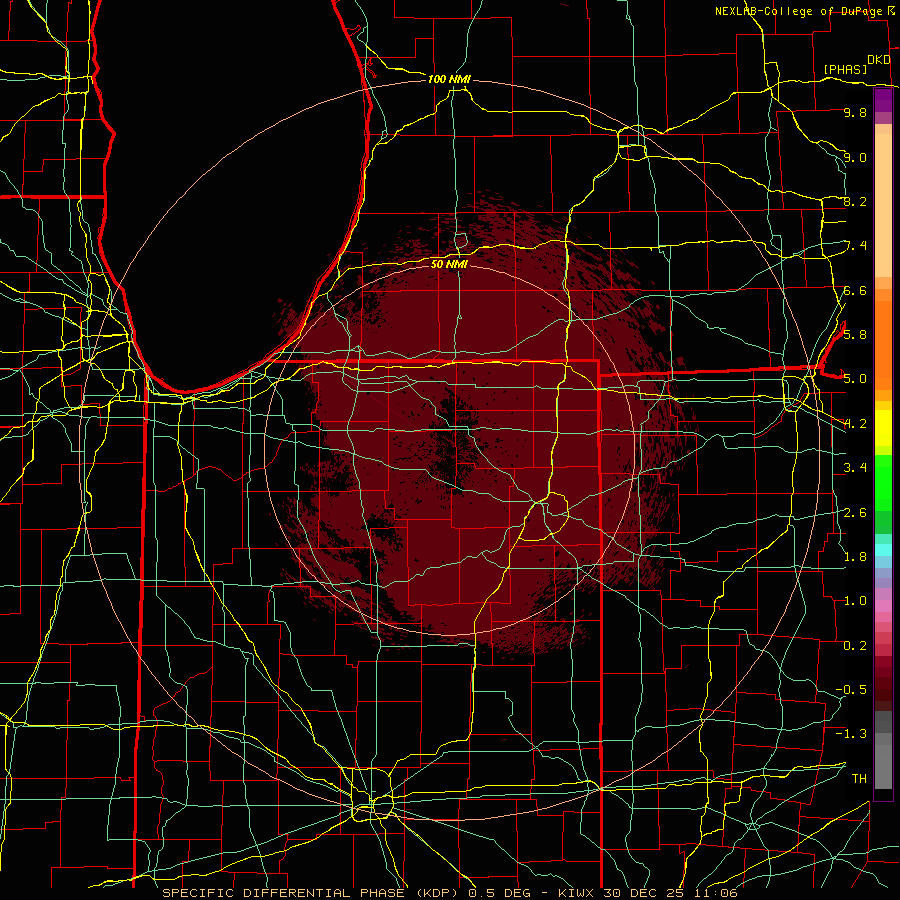This screenshot has height=900, width=900.
Task: Click the 8.2 value on the color scale
Action: 855,201
